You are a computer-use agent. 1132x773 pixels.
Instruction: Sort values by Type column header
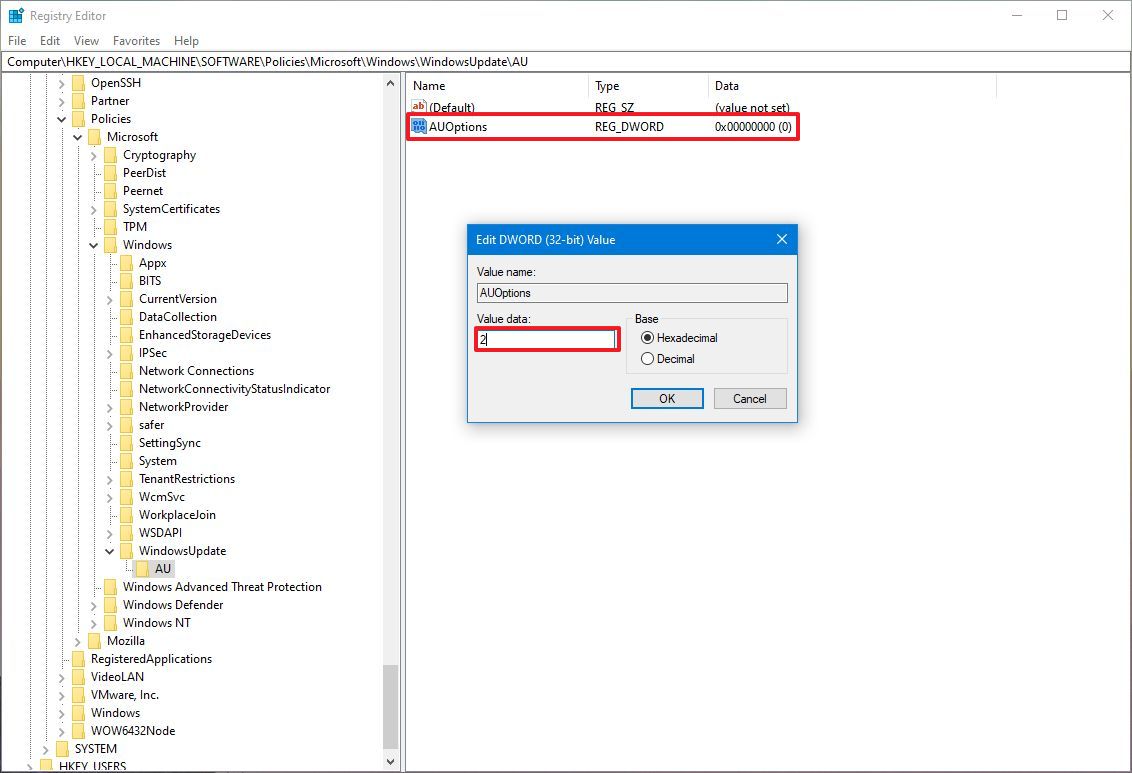[x=648, y=86]
